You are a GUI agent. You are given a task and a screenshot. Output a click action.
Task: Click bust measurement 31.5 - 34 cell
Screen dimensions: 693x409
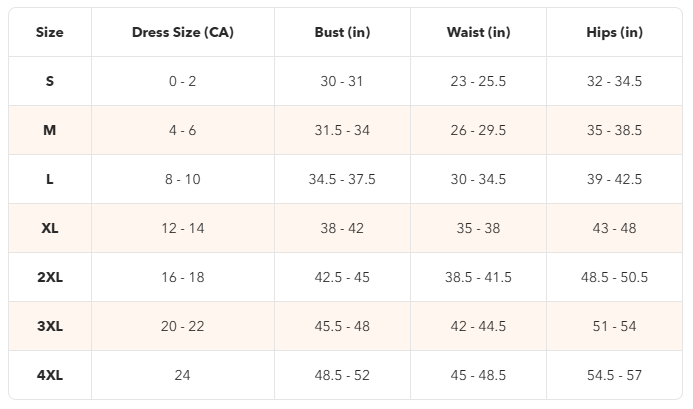pyautogui.click(x=342, y=130)
